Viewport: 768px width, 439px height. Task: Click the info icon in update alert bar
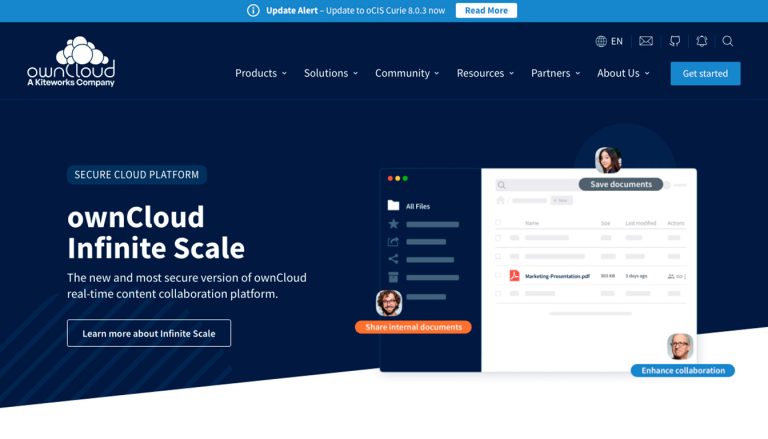253,10
